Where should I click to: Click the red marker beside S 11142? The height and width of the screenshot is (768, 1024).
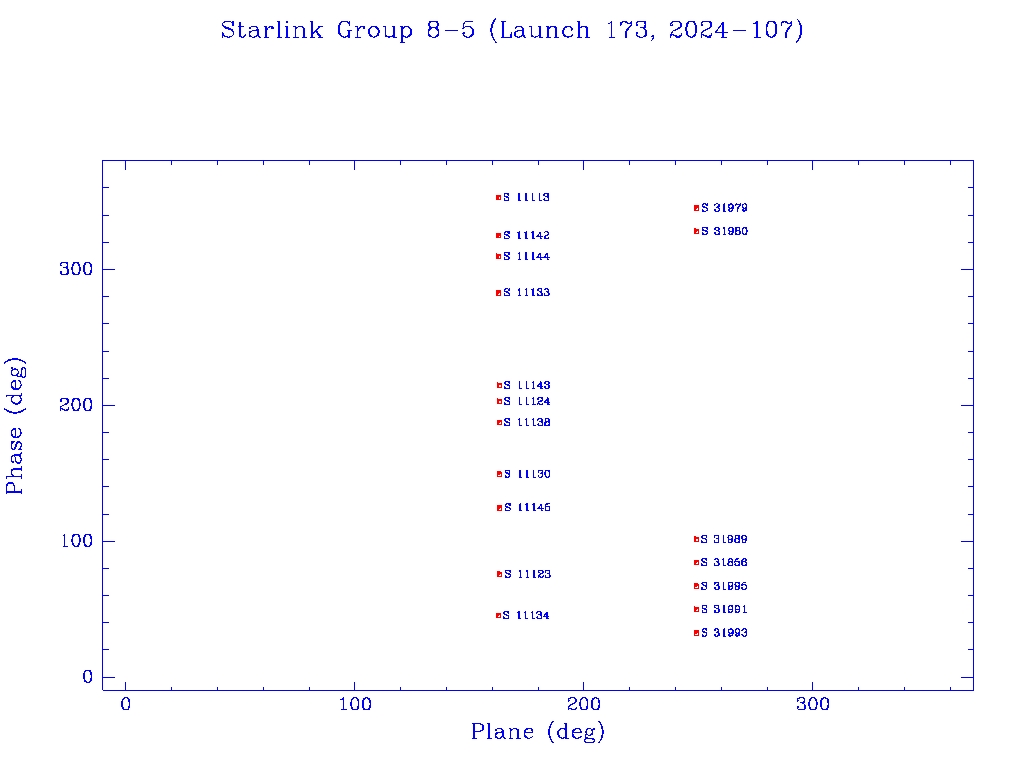coord(498,236)
